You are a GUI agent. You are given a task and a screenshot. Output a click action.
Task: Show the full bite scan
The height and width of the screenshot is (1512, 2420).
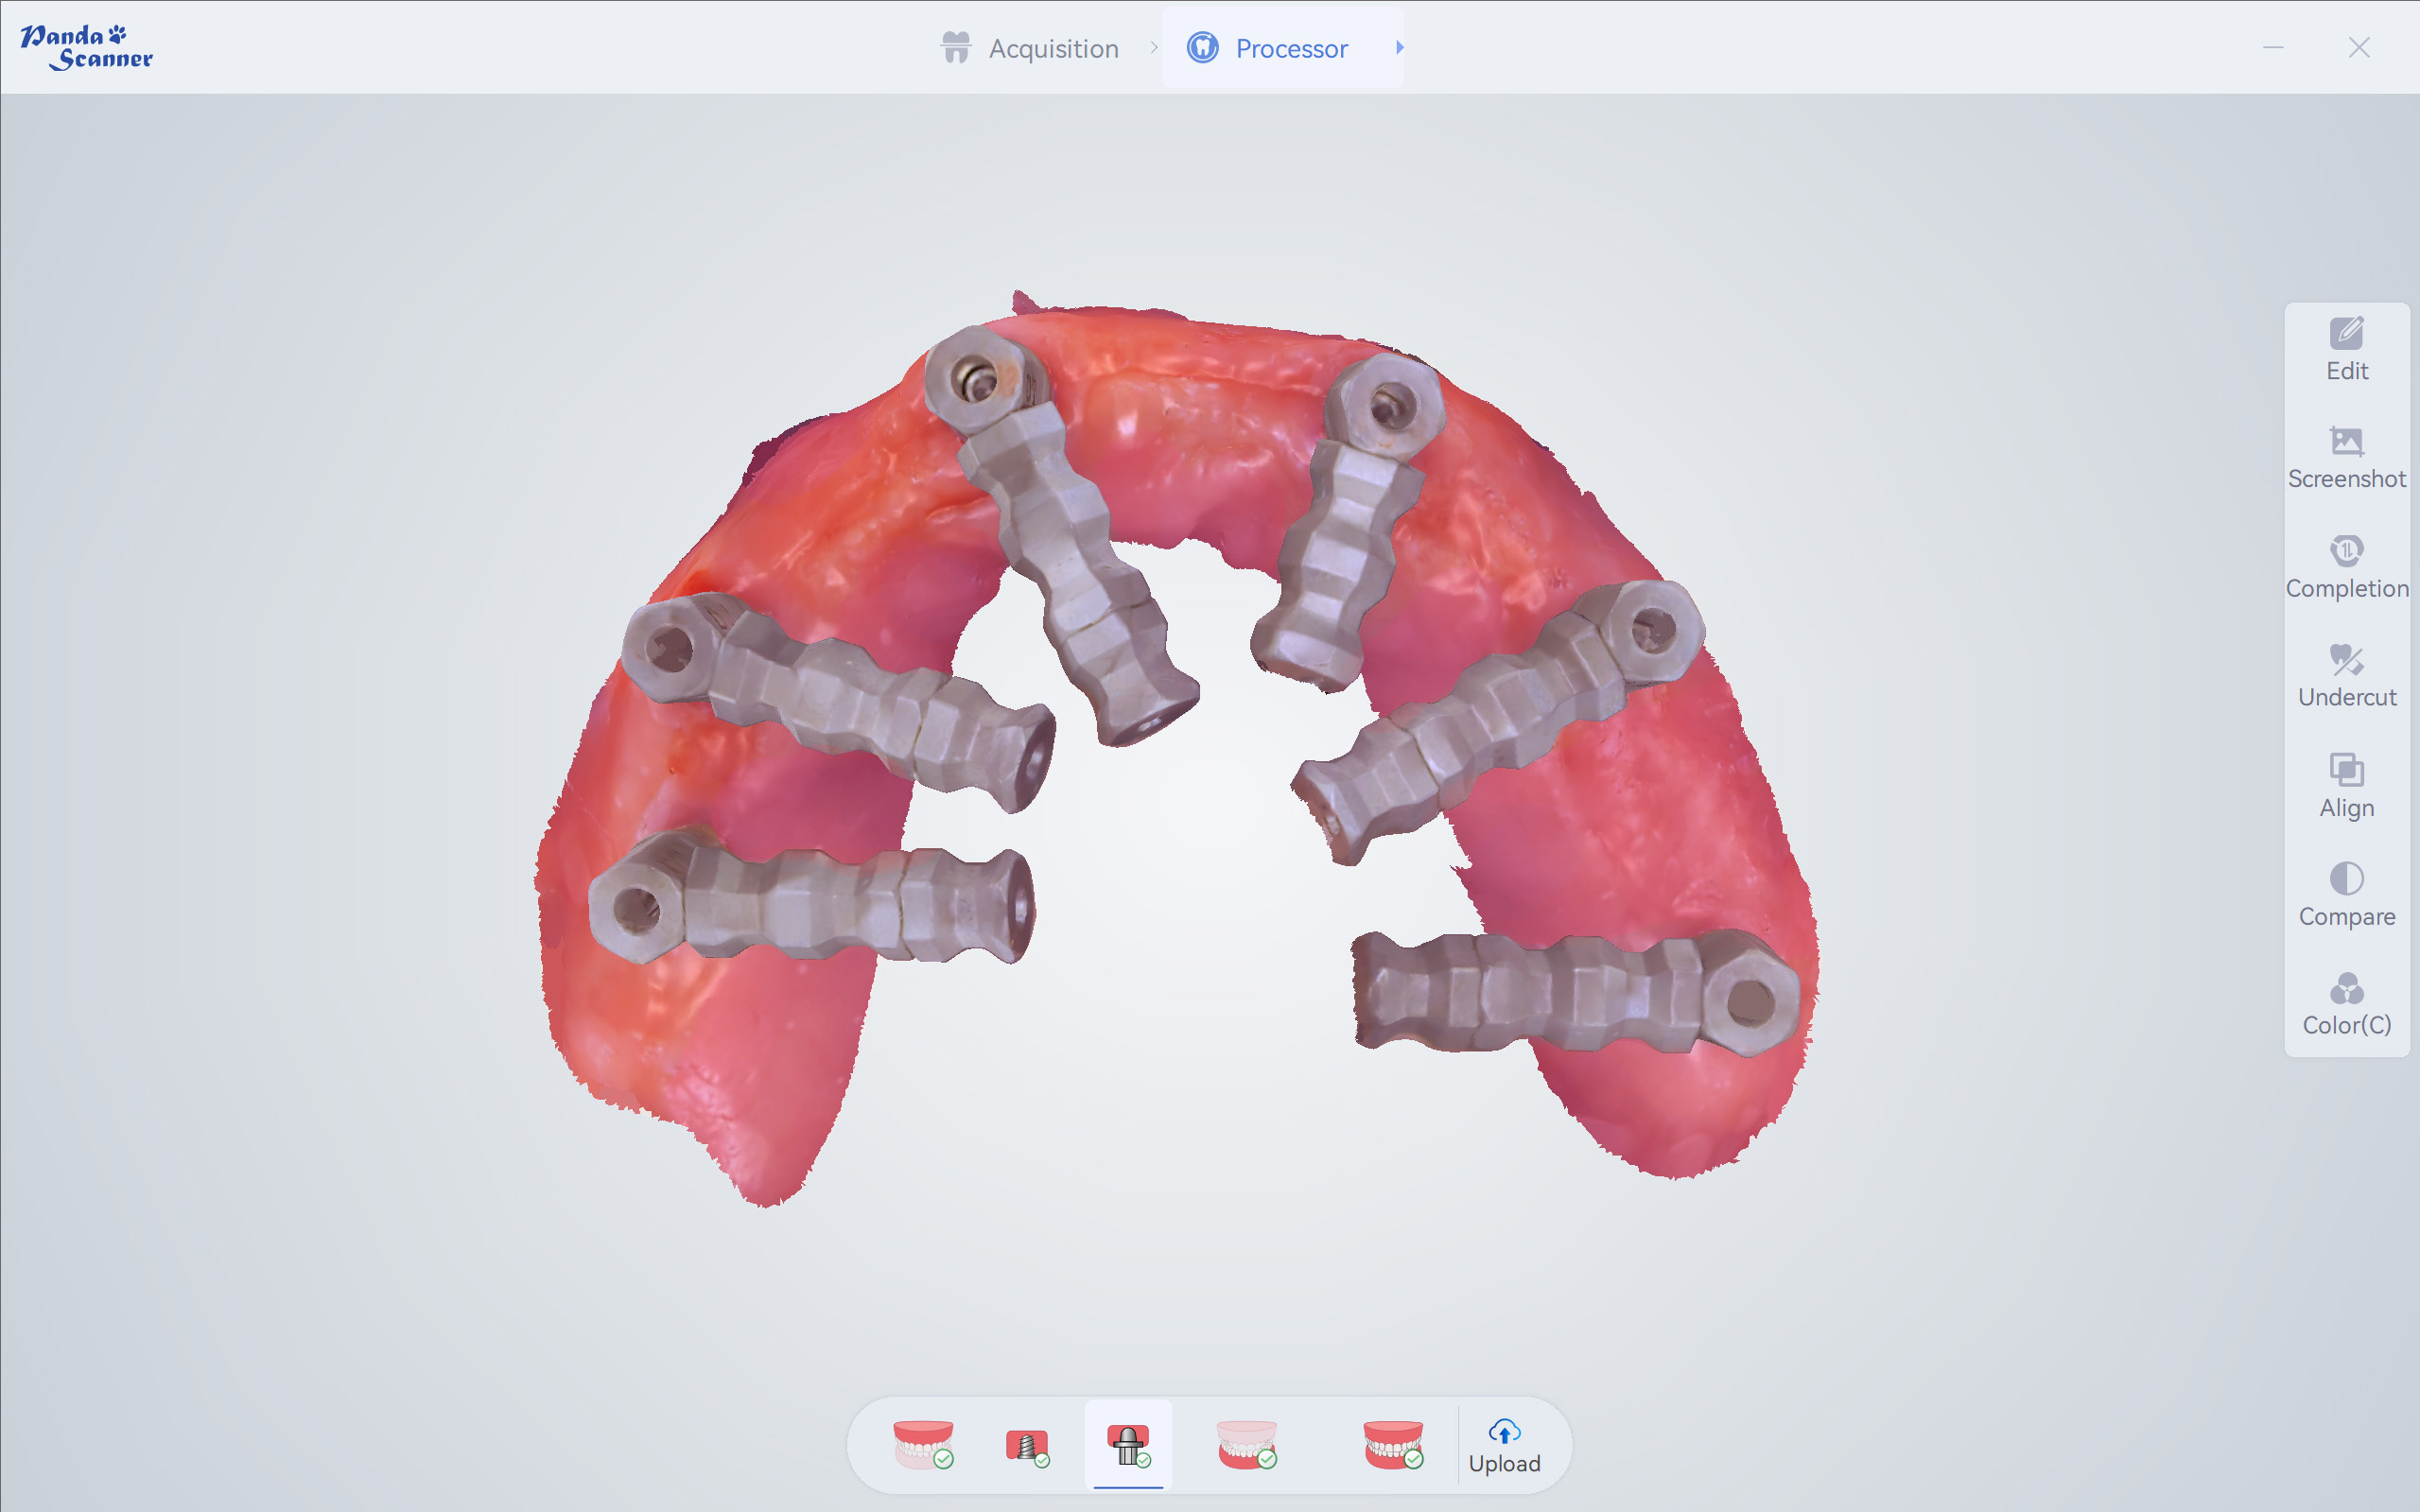[x=1393, y=1445]
